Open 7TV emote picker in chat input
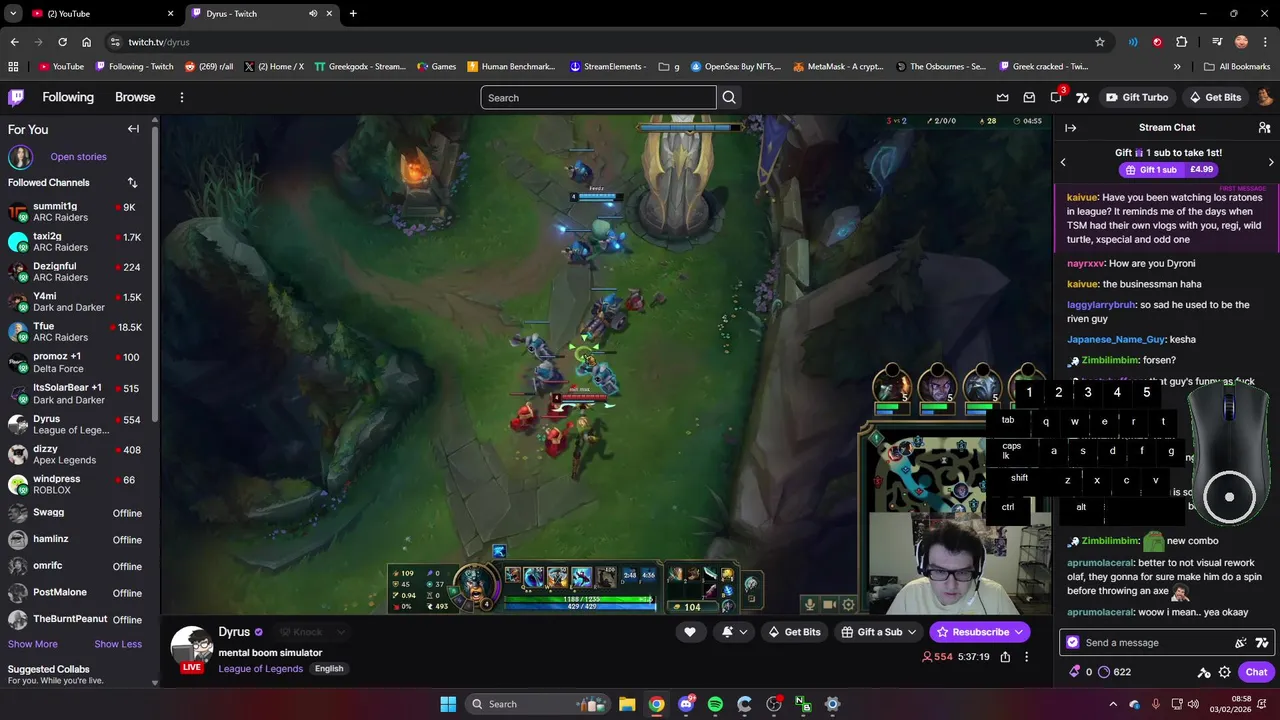The width and height of the screenshot is (1280, 720). tap(1262, 643)
